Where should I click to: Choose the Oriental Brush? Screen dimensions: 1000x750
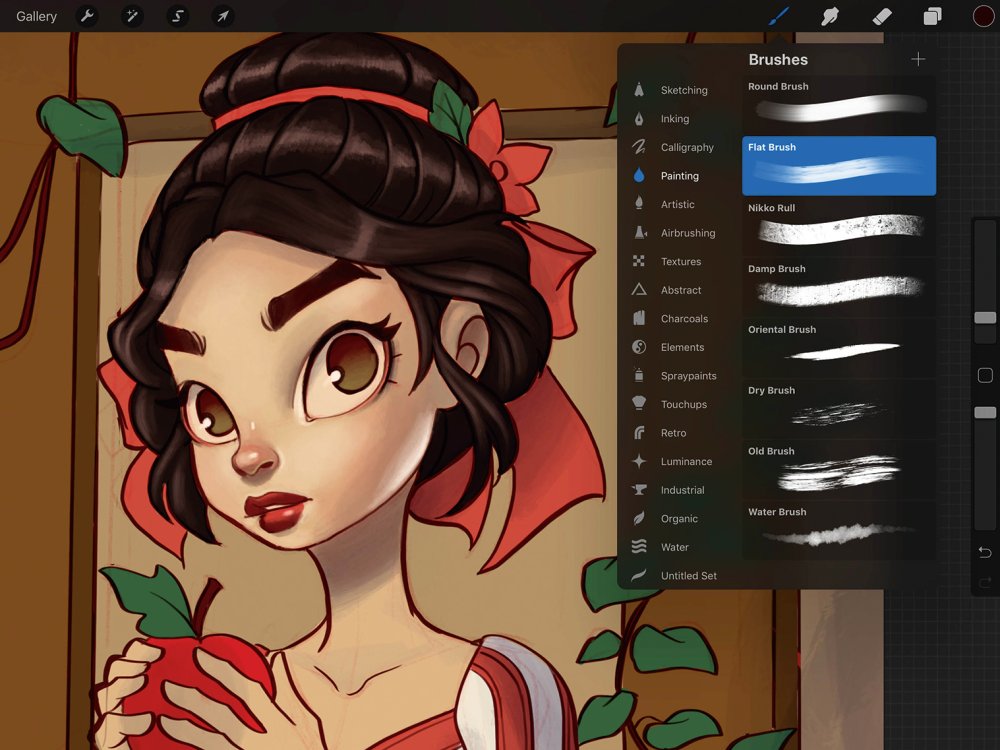pos(839,348)
